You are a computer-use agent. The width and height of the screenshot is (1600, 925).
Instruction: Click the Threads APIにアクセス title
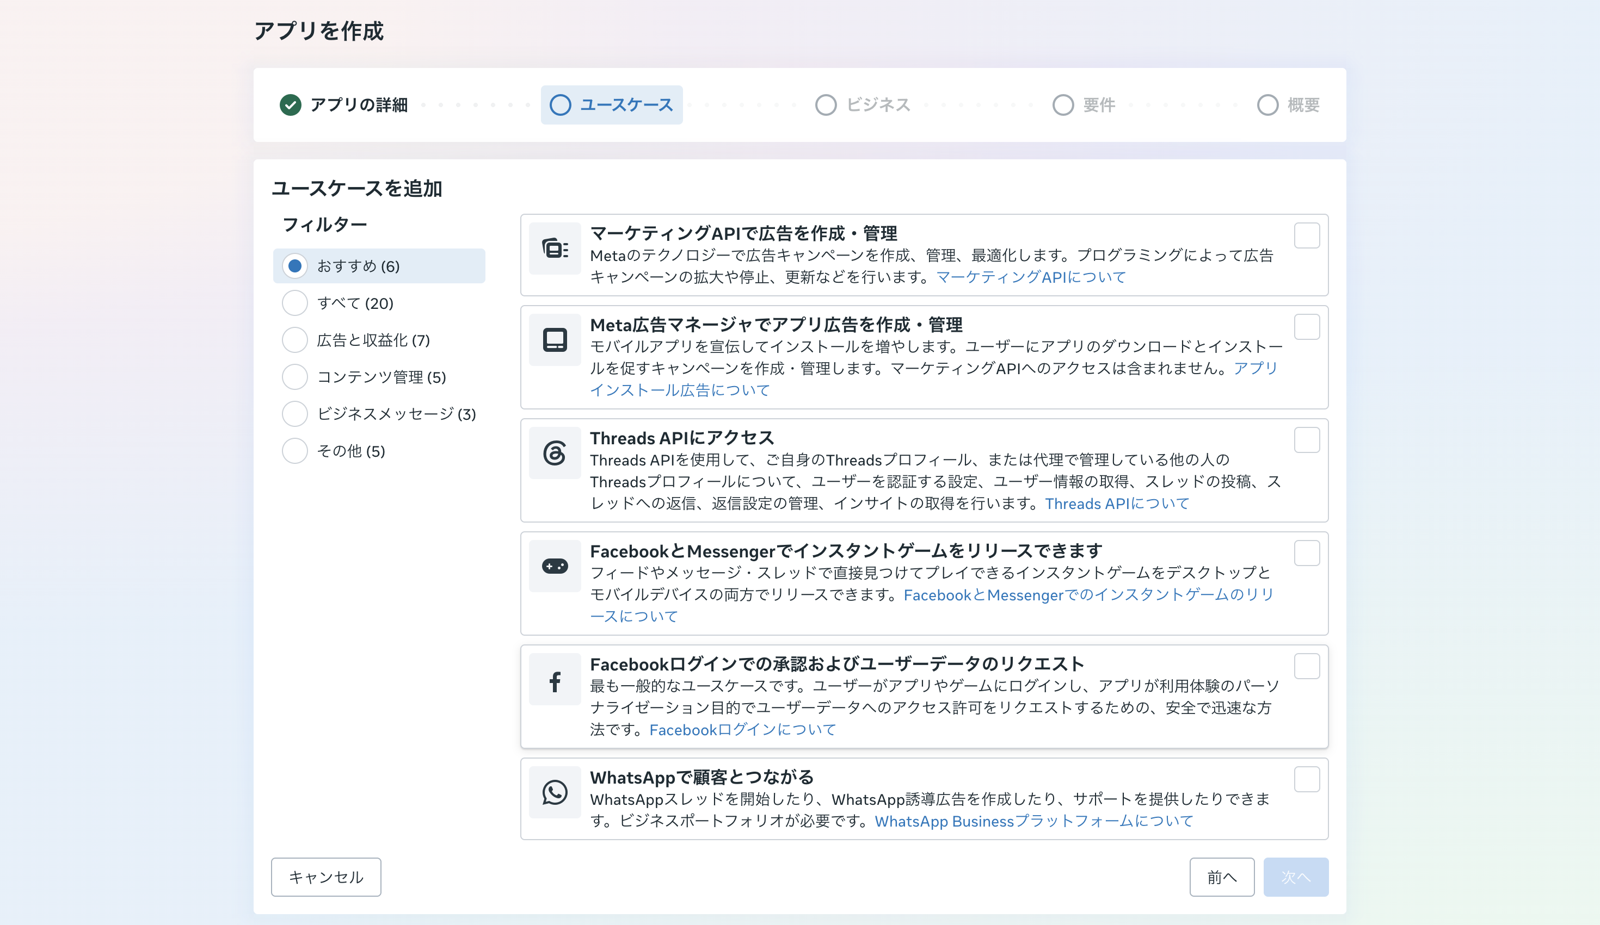[x=682, y=438]
